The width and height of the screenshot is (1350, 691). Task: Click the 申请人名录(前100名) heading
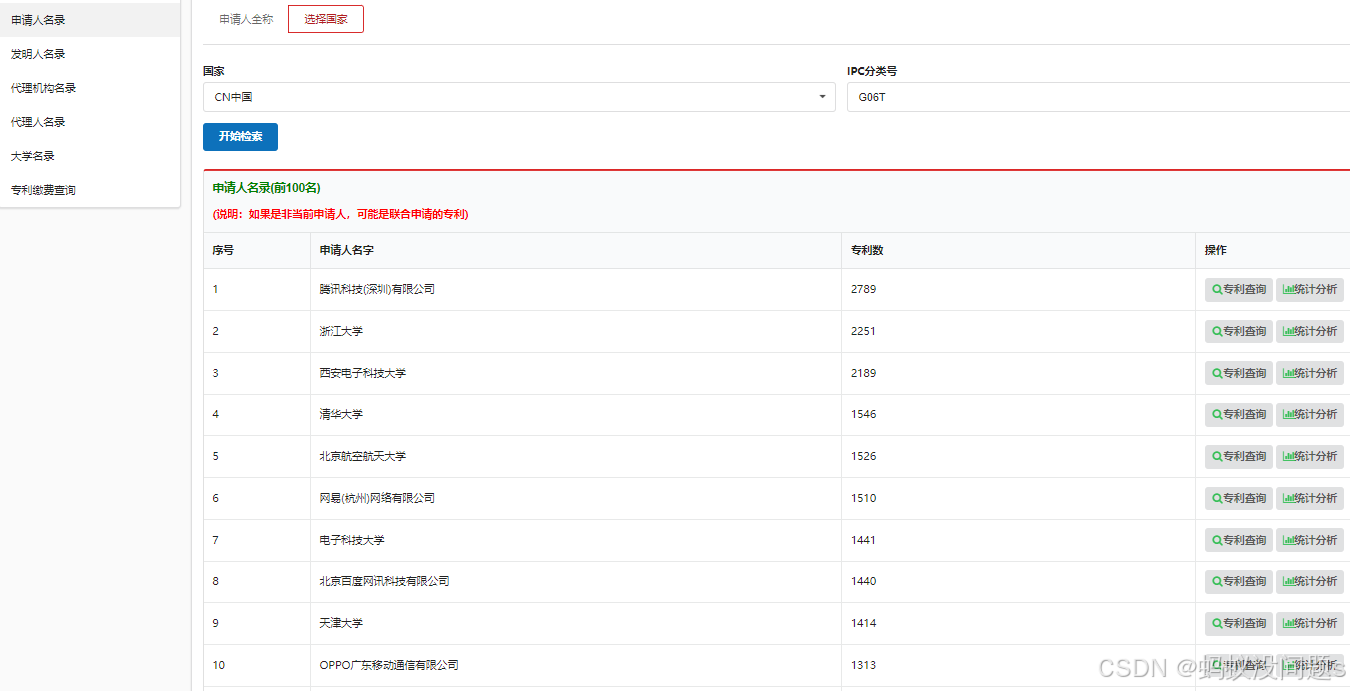pyautogui.click(x=266, y=188)
